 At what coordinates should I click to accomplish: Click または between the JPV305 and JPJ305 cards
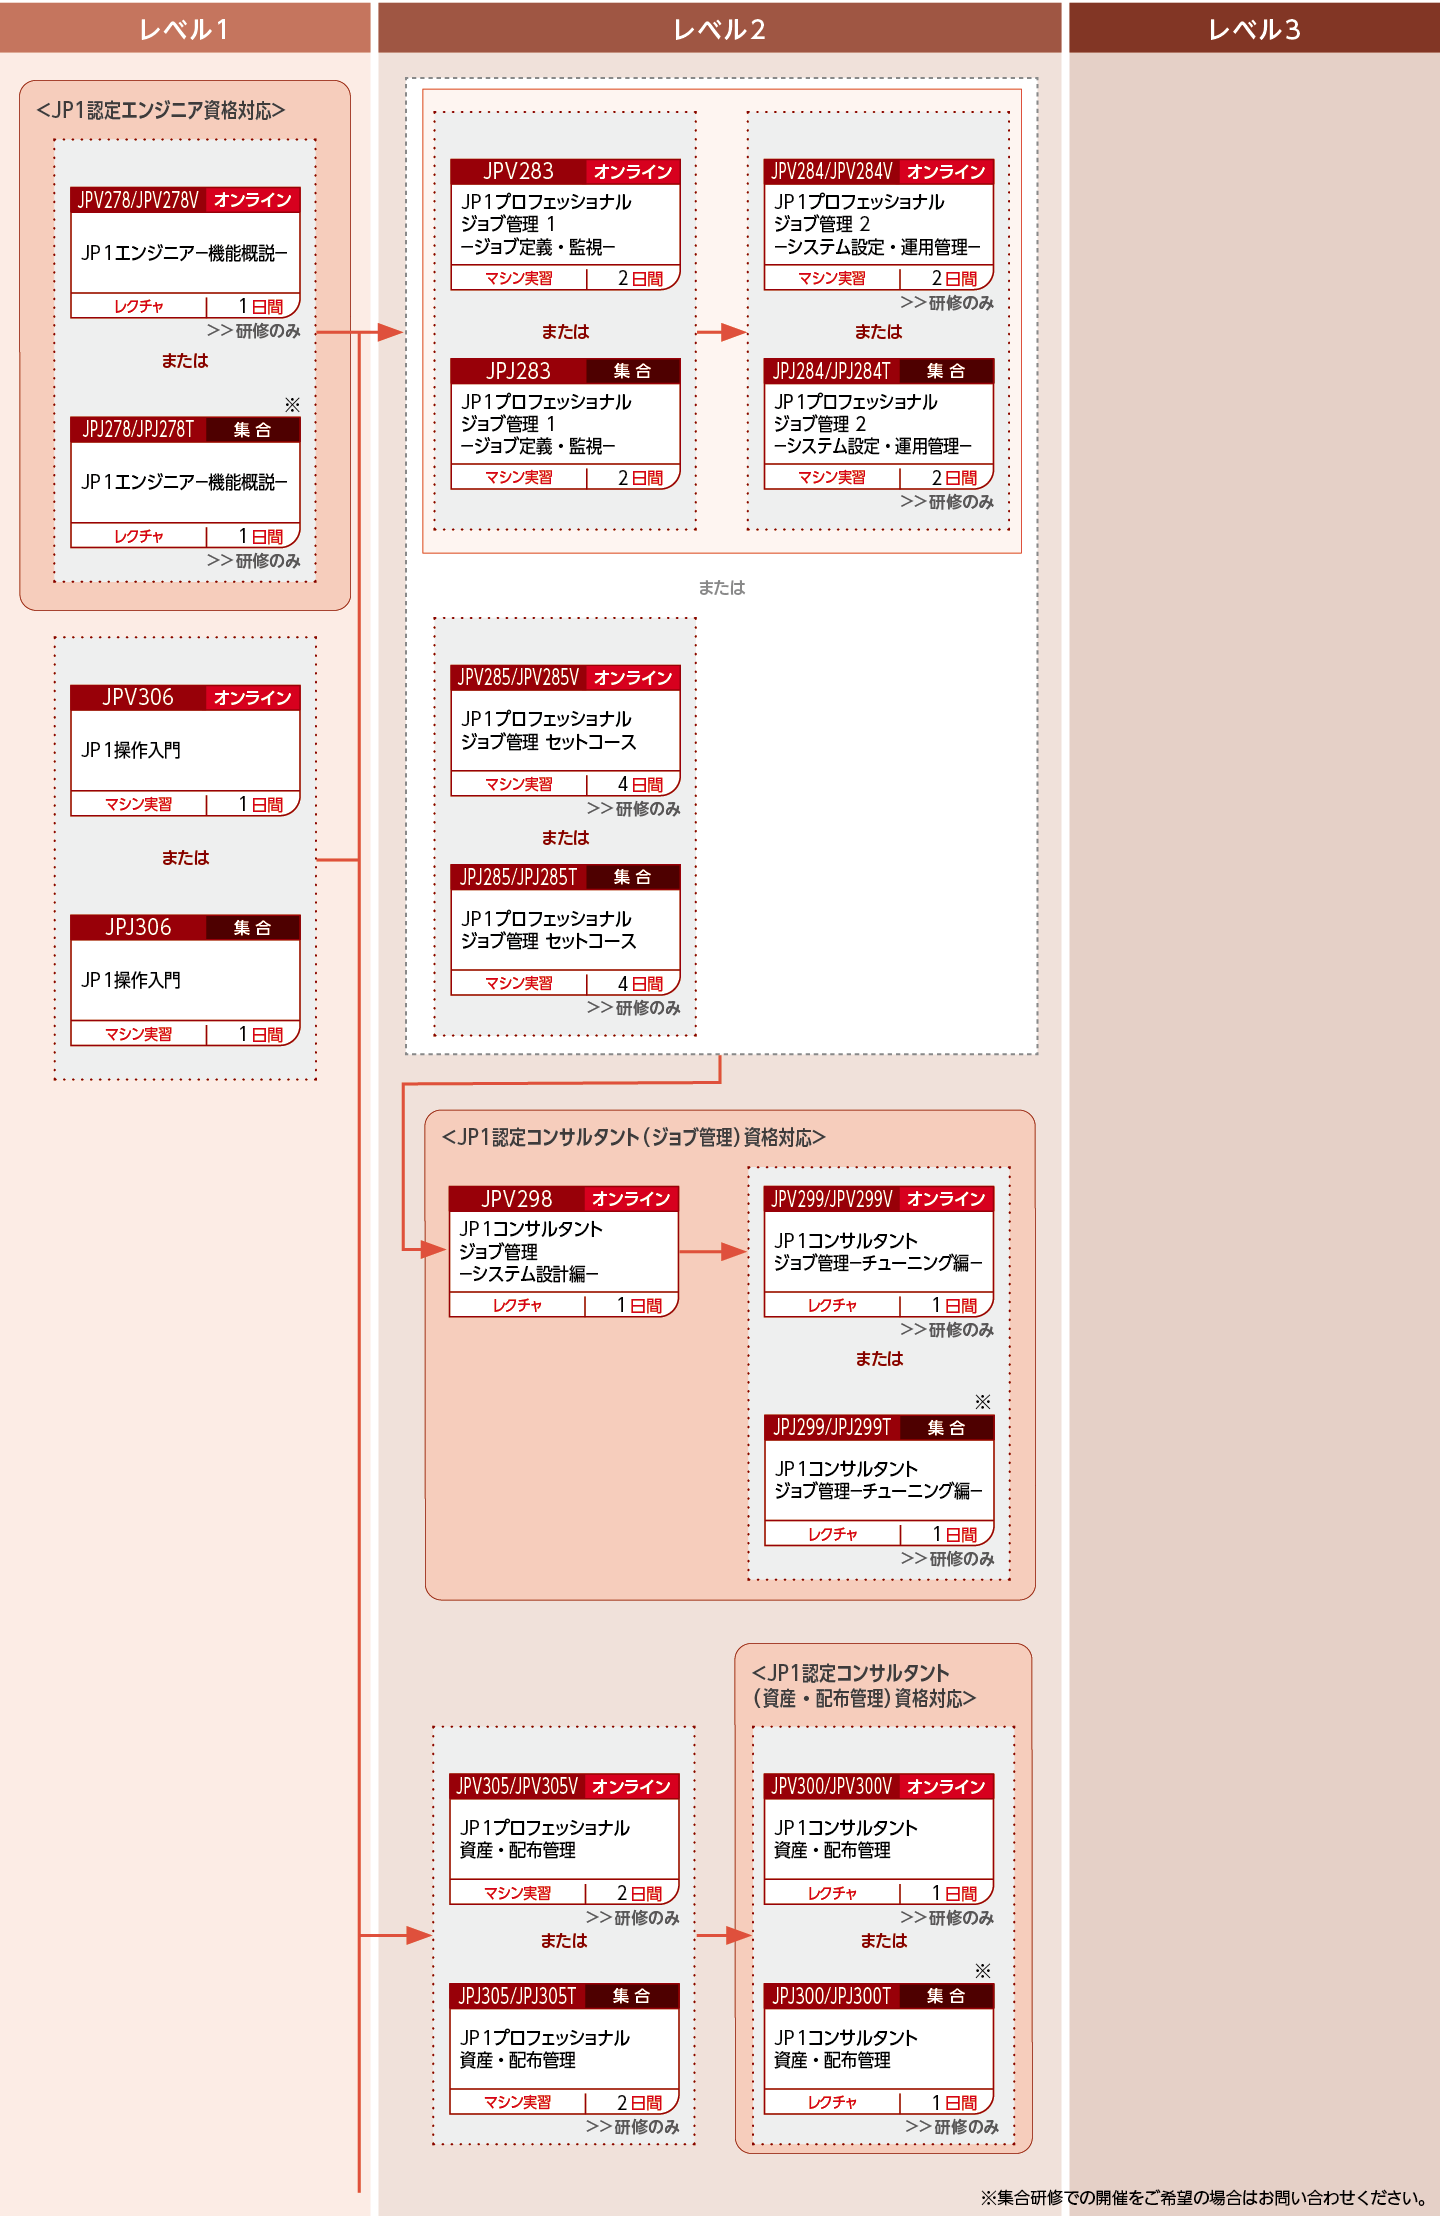pos(564,1941)
